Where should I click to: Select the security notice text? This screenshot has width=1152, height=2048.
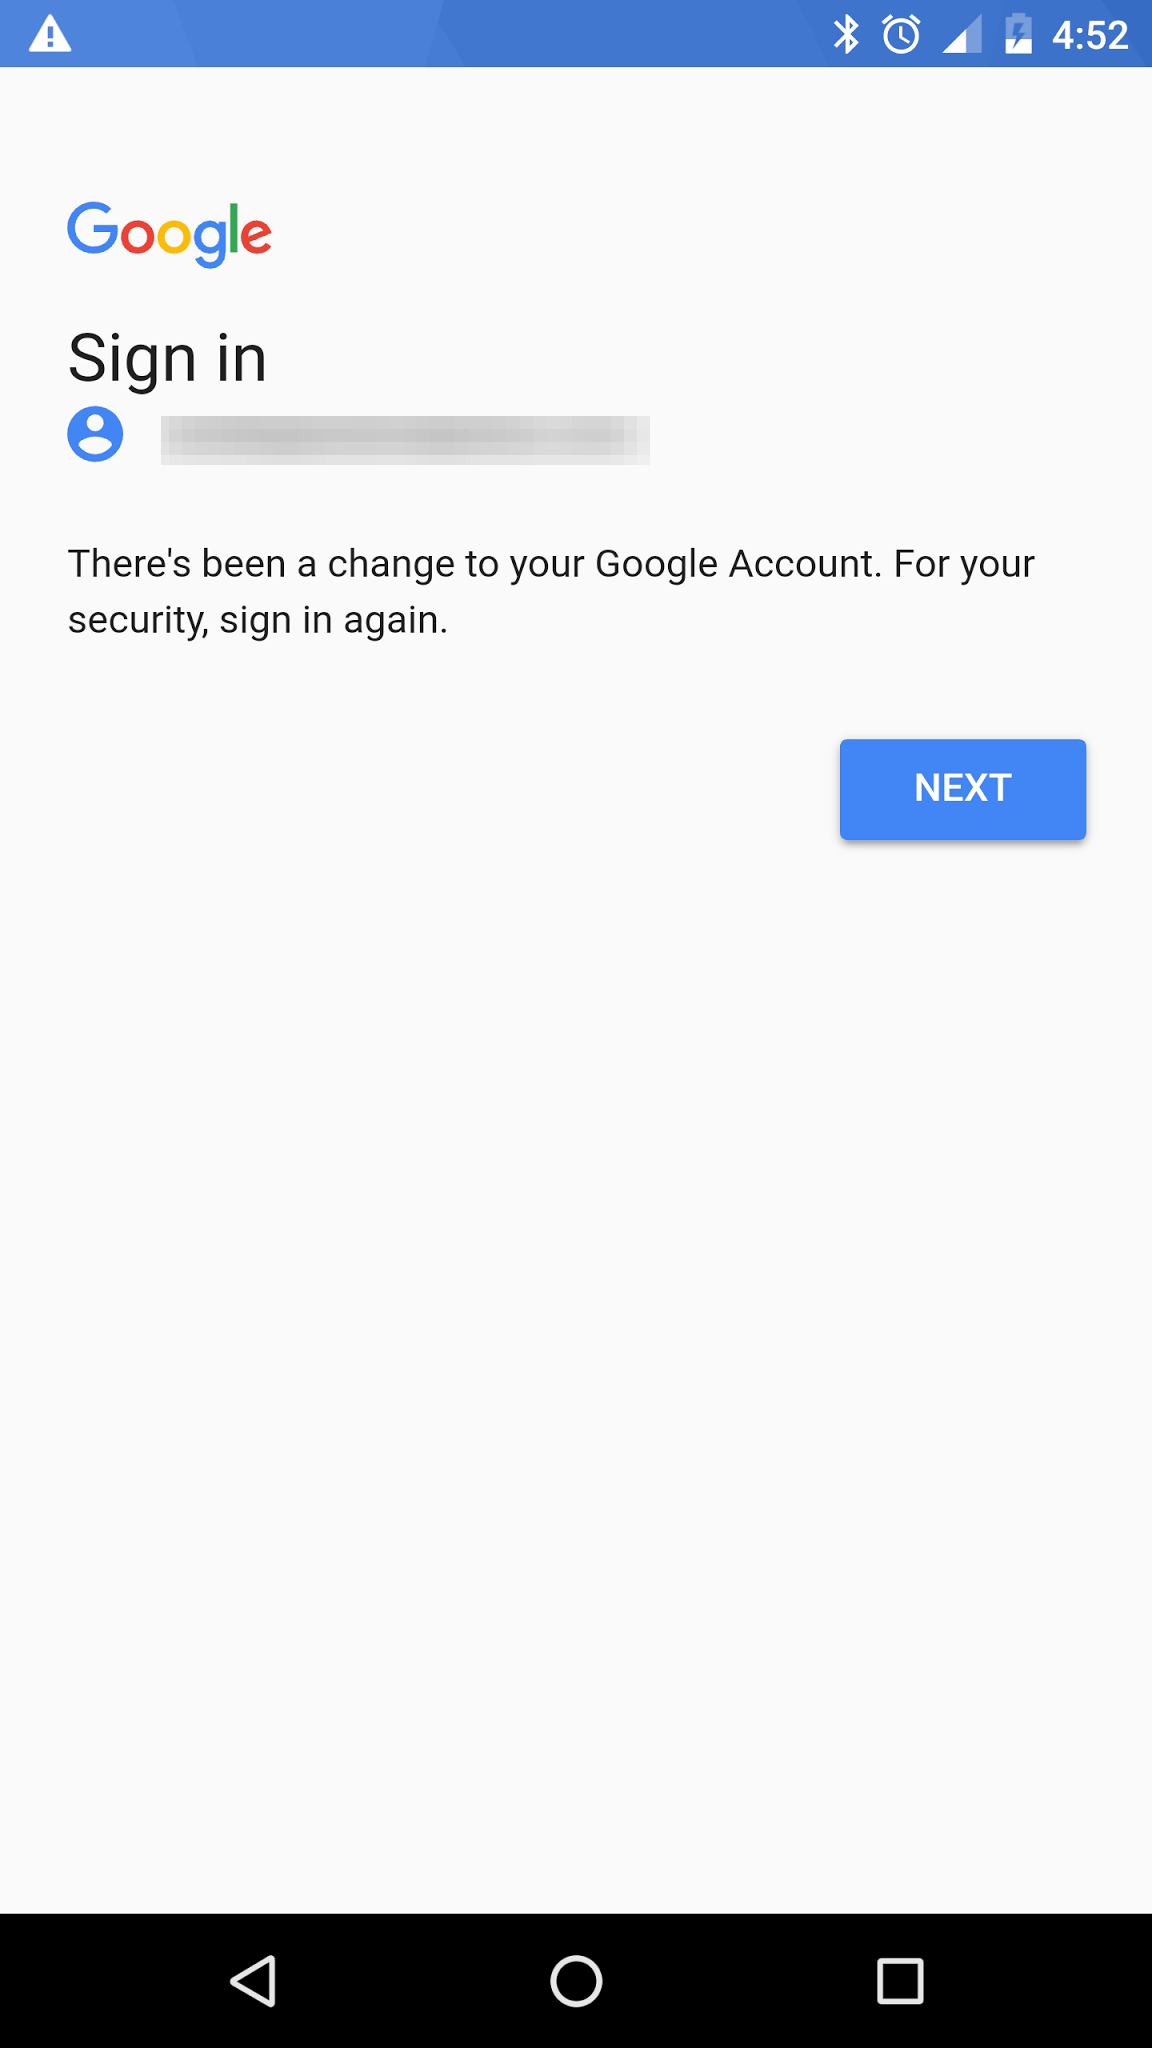point(550,590)
